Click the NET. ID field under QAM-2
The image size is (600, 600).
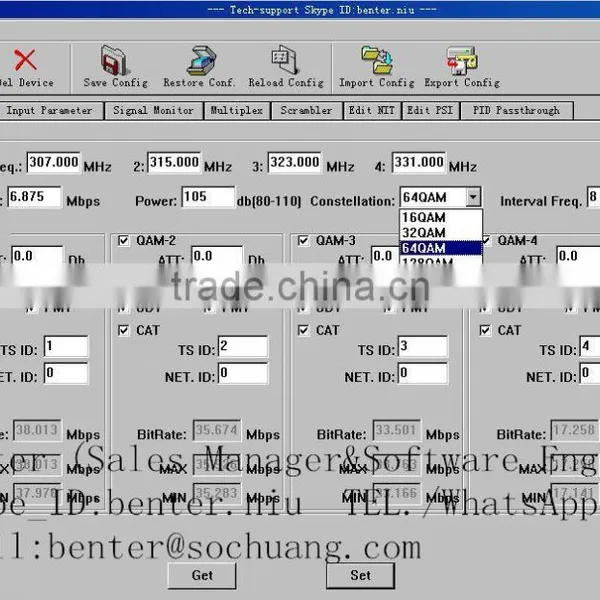[243, 373]
